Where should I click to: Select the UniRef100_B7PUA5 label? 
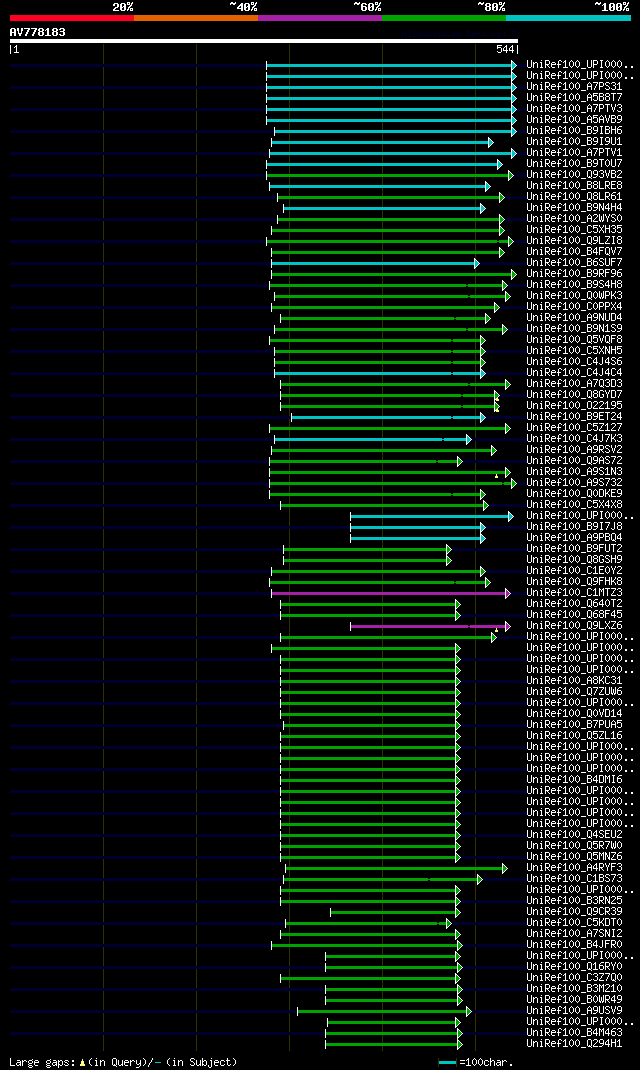click(x=574, y=724)
